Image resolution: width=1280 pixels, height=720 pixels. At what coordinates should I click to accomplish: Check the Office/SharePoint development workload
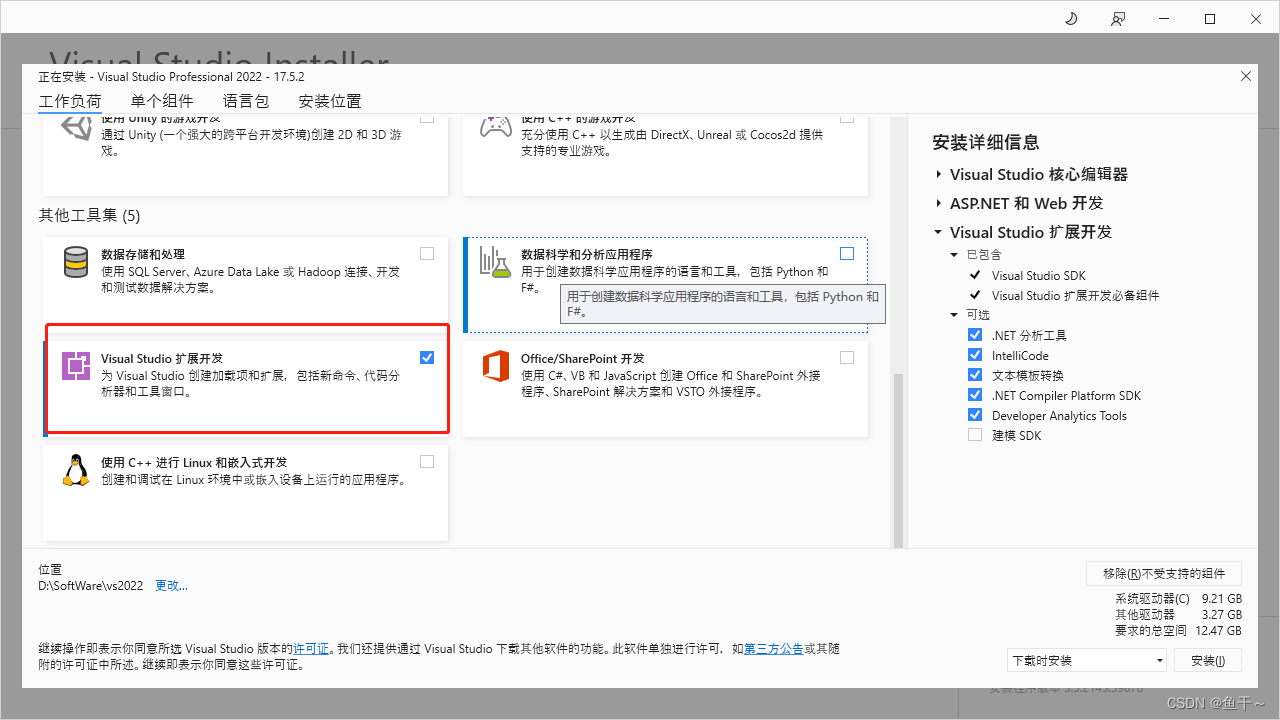point(847,358)
